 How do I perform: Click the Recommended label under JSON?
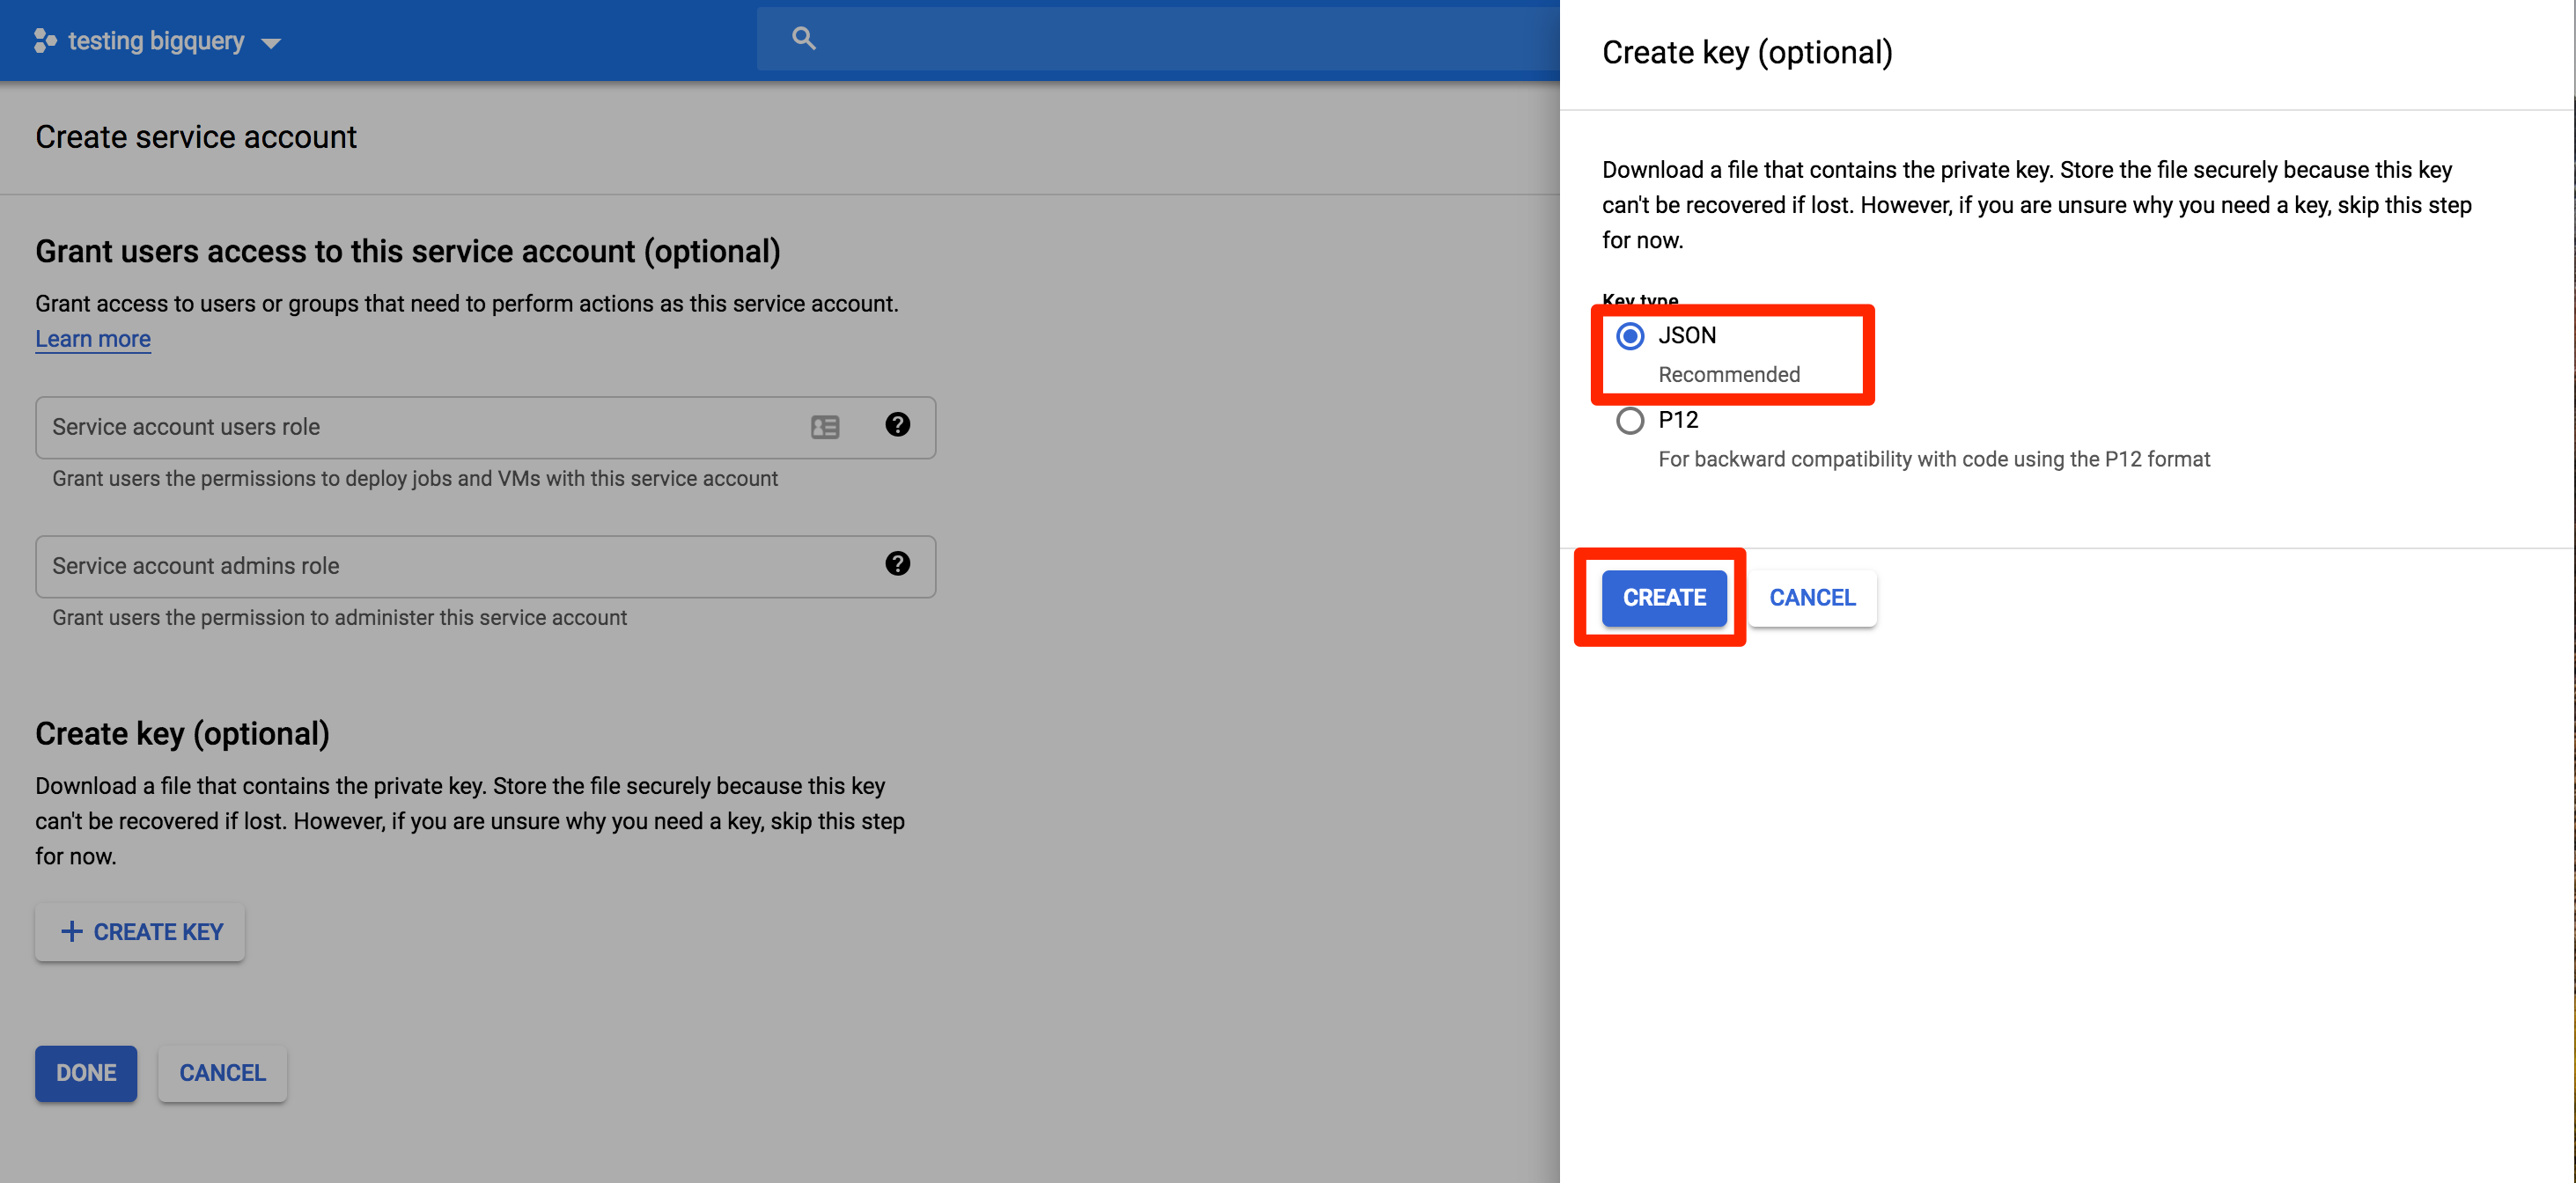tap(1728, 375)
